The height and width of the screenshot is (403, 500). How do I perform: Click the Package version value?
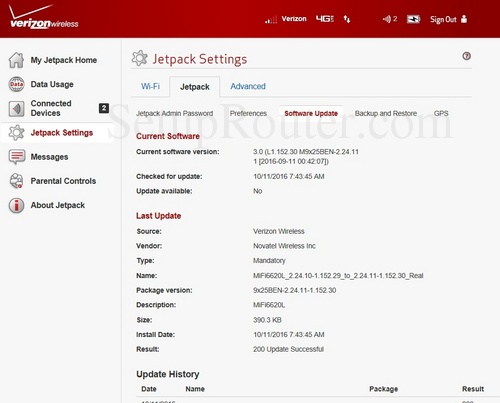pos(294,290)
